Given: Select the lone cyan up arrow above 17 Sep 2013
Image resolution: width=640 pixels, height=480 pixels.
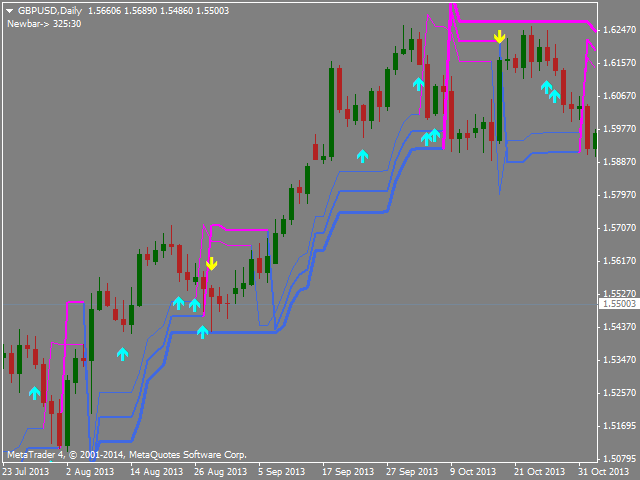Looking at the screenshot, I should (362, 156).
